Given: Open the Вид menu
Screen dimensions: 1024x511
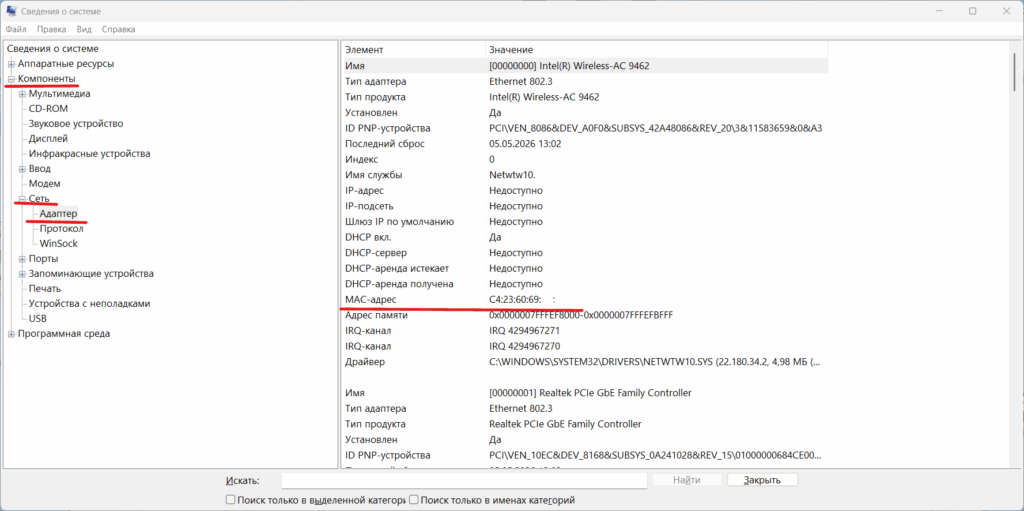Looking at the screenshot, I should (x=84, y=29).
